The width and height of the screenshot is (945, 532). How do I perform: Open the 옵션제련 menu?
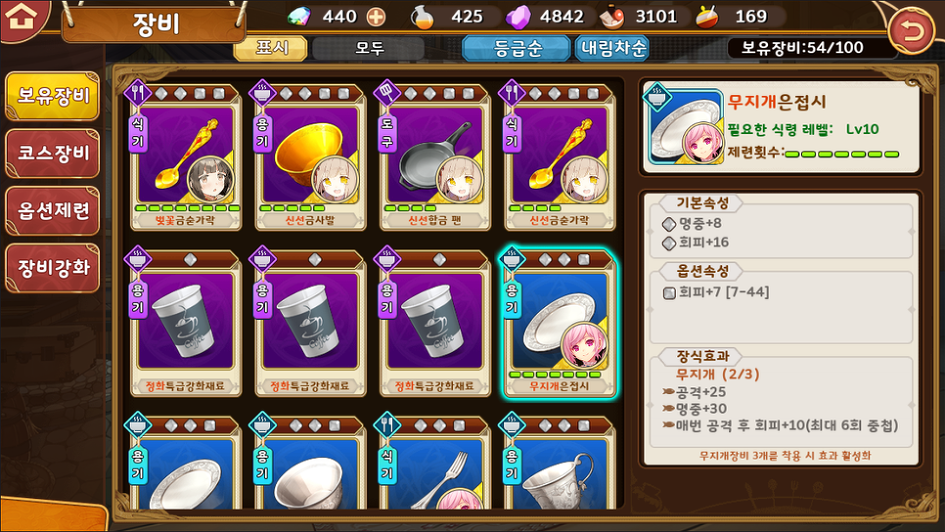pyautogui.click(x=52, y=210)
